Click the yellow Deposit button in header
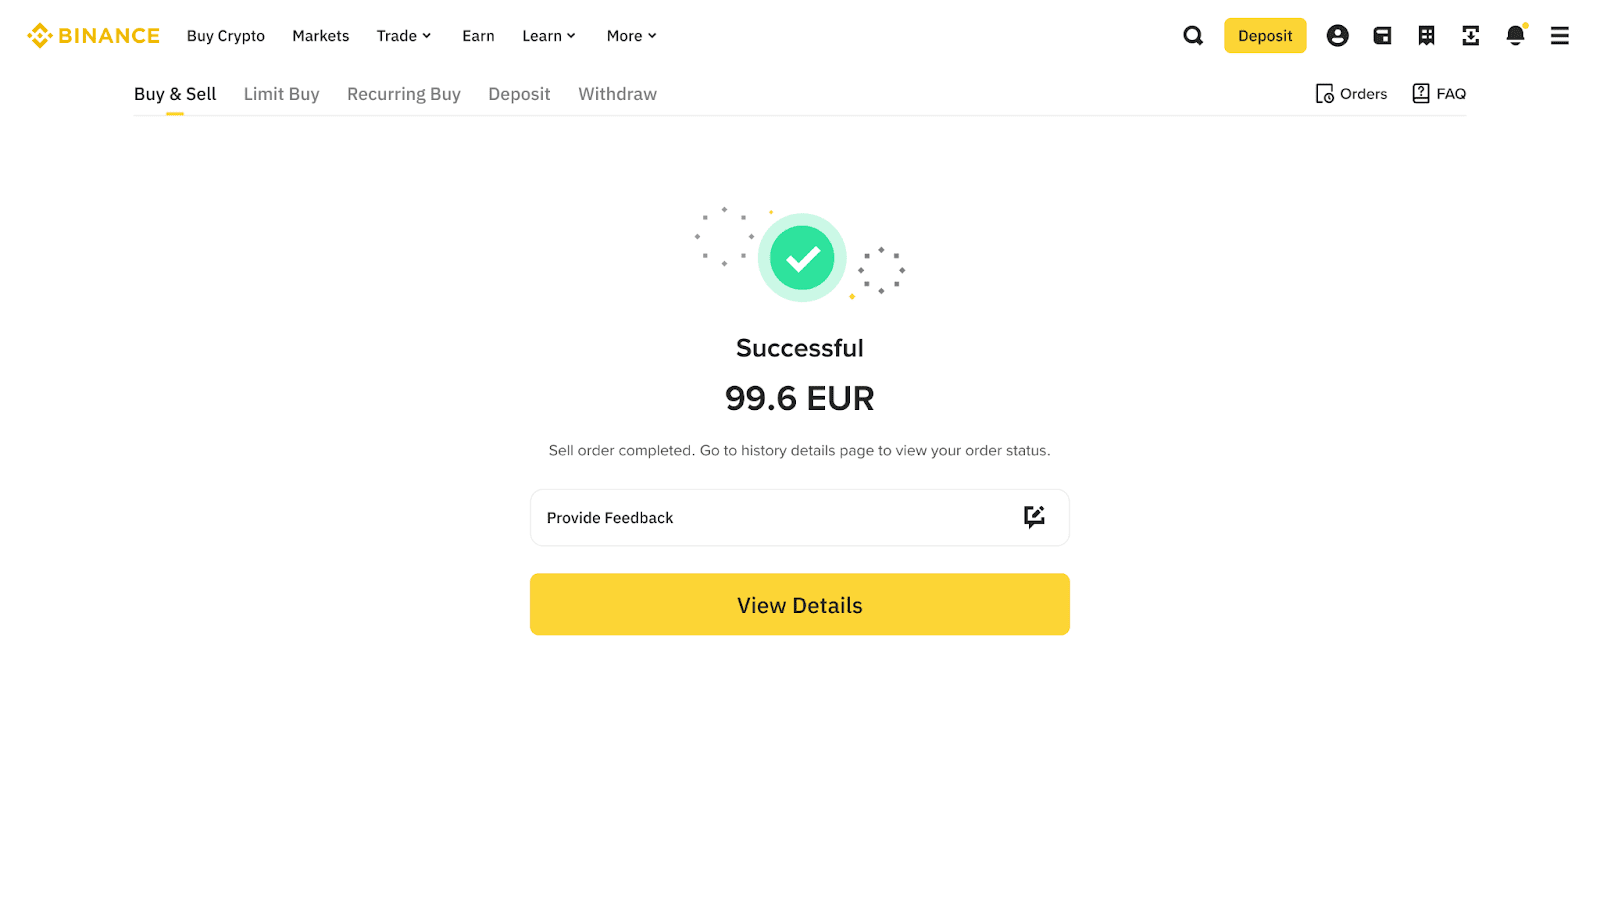This screenshot has height=902, width=1600. pos(1265,36)
